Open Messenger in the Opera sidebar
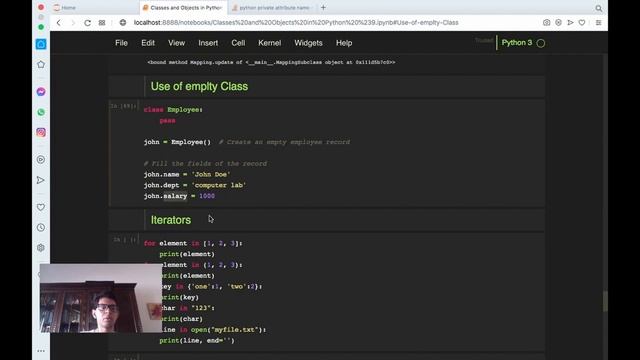This screenshot has width=640, height=360. [x=41, y=92]
